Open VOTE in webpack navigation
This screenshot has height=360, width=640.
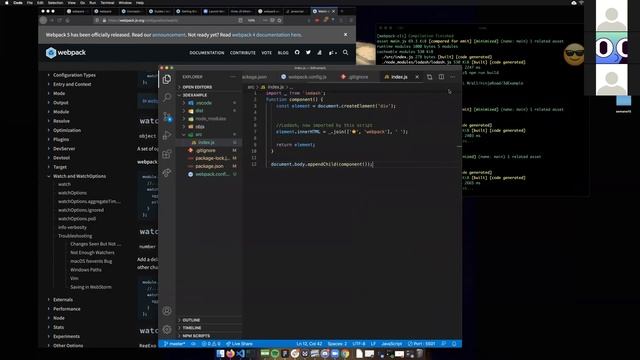[x=267, y=53]
